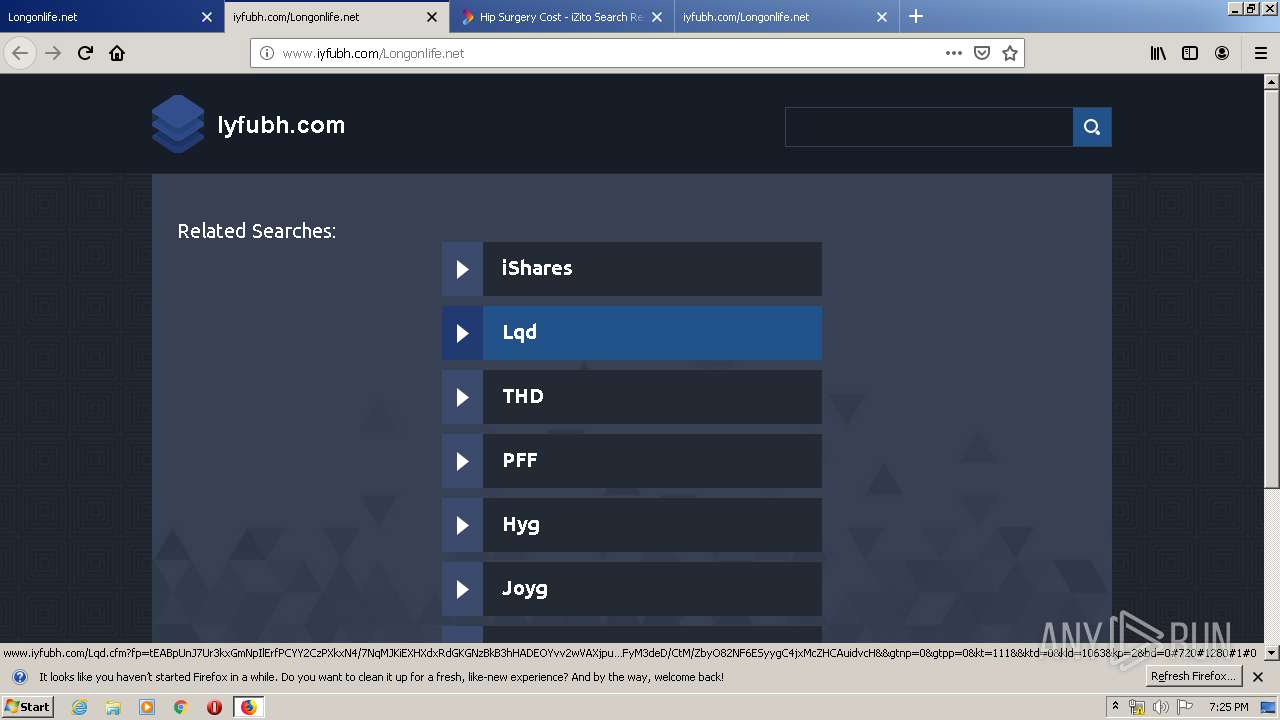Click the taskbar clock showing 7:25 PM
Screen dimensions: 1280x720
[1228, 707]
